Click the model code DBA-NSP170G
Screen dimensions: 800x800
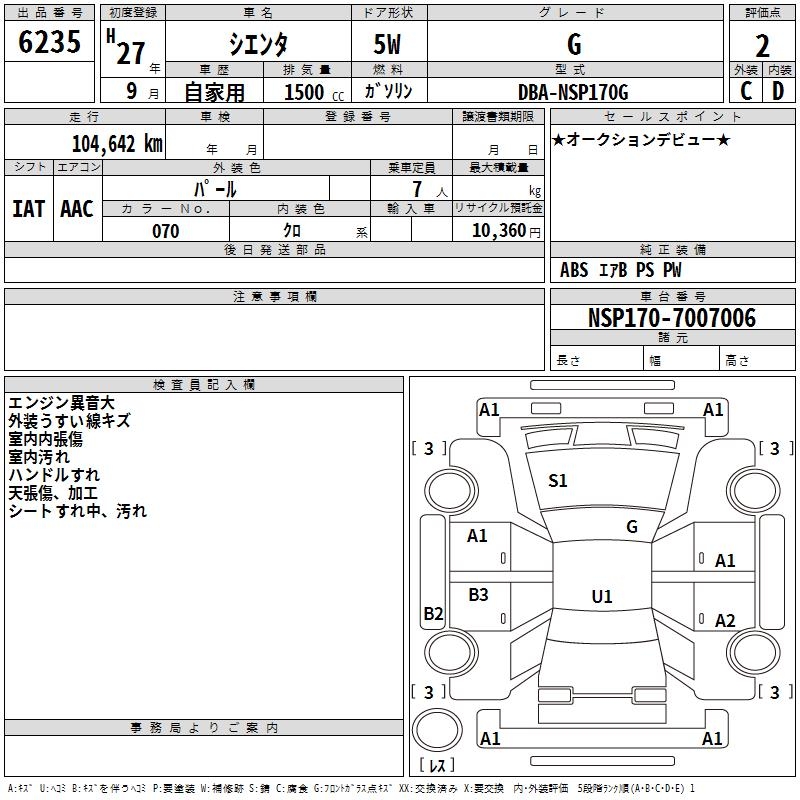(573, 92)
